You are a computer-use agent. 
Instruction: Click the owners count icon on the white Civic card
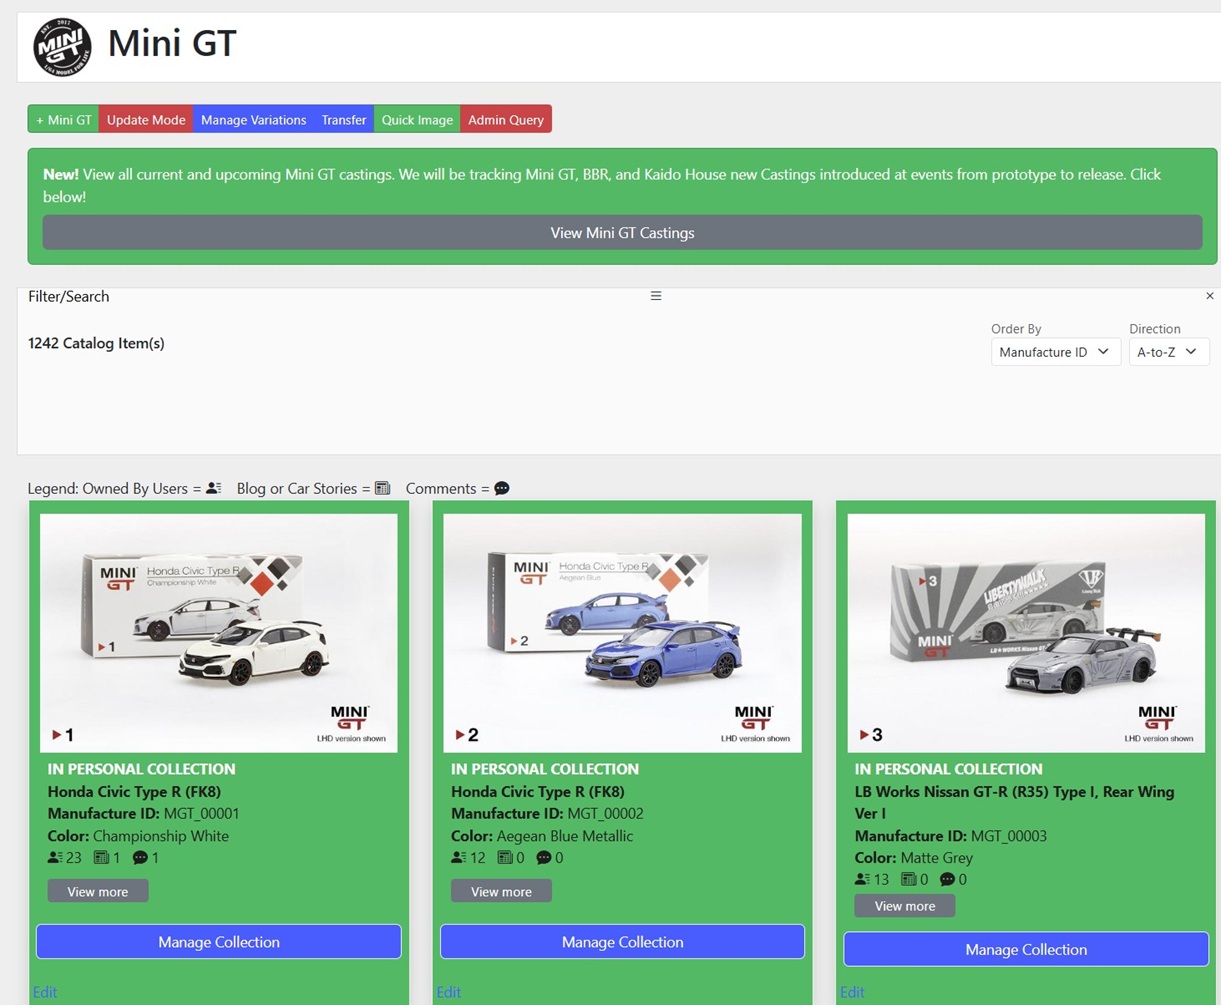pyautogui.click(x=56, y=857)
